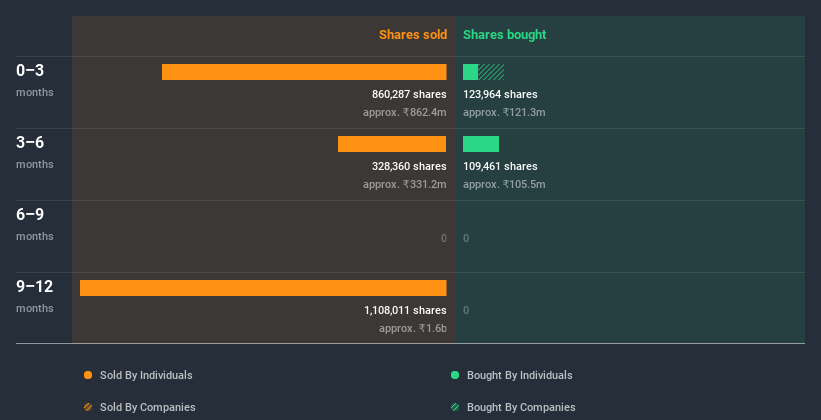Click the 0–3 months orange sold bar
821x420 pixels.
[x=304, y=72]
